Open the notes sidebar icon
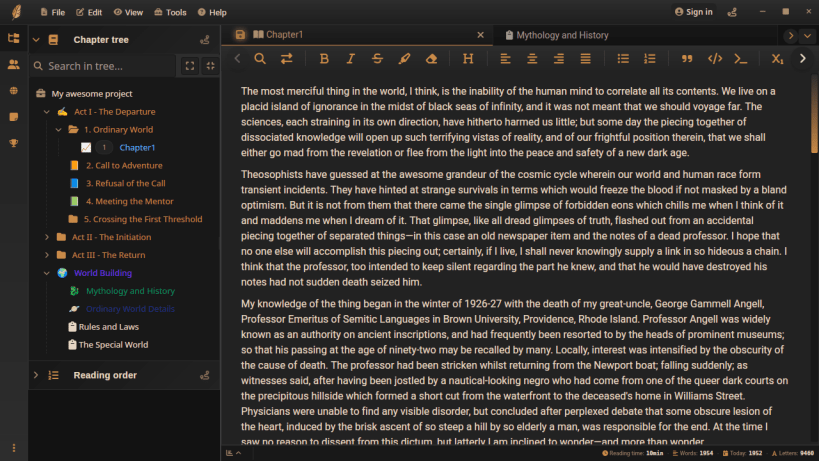Screen dimensions: 819x461 (x=14, y=116)
